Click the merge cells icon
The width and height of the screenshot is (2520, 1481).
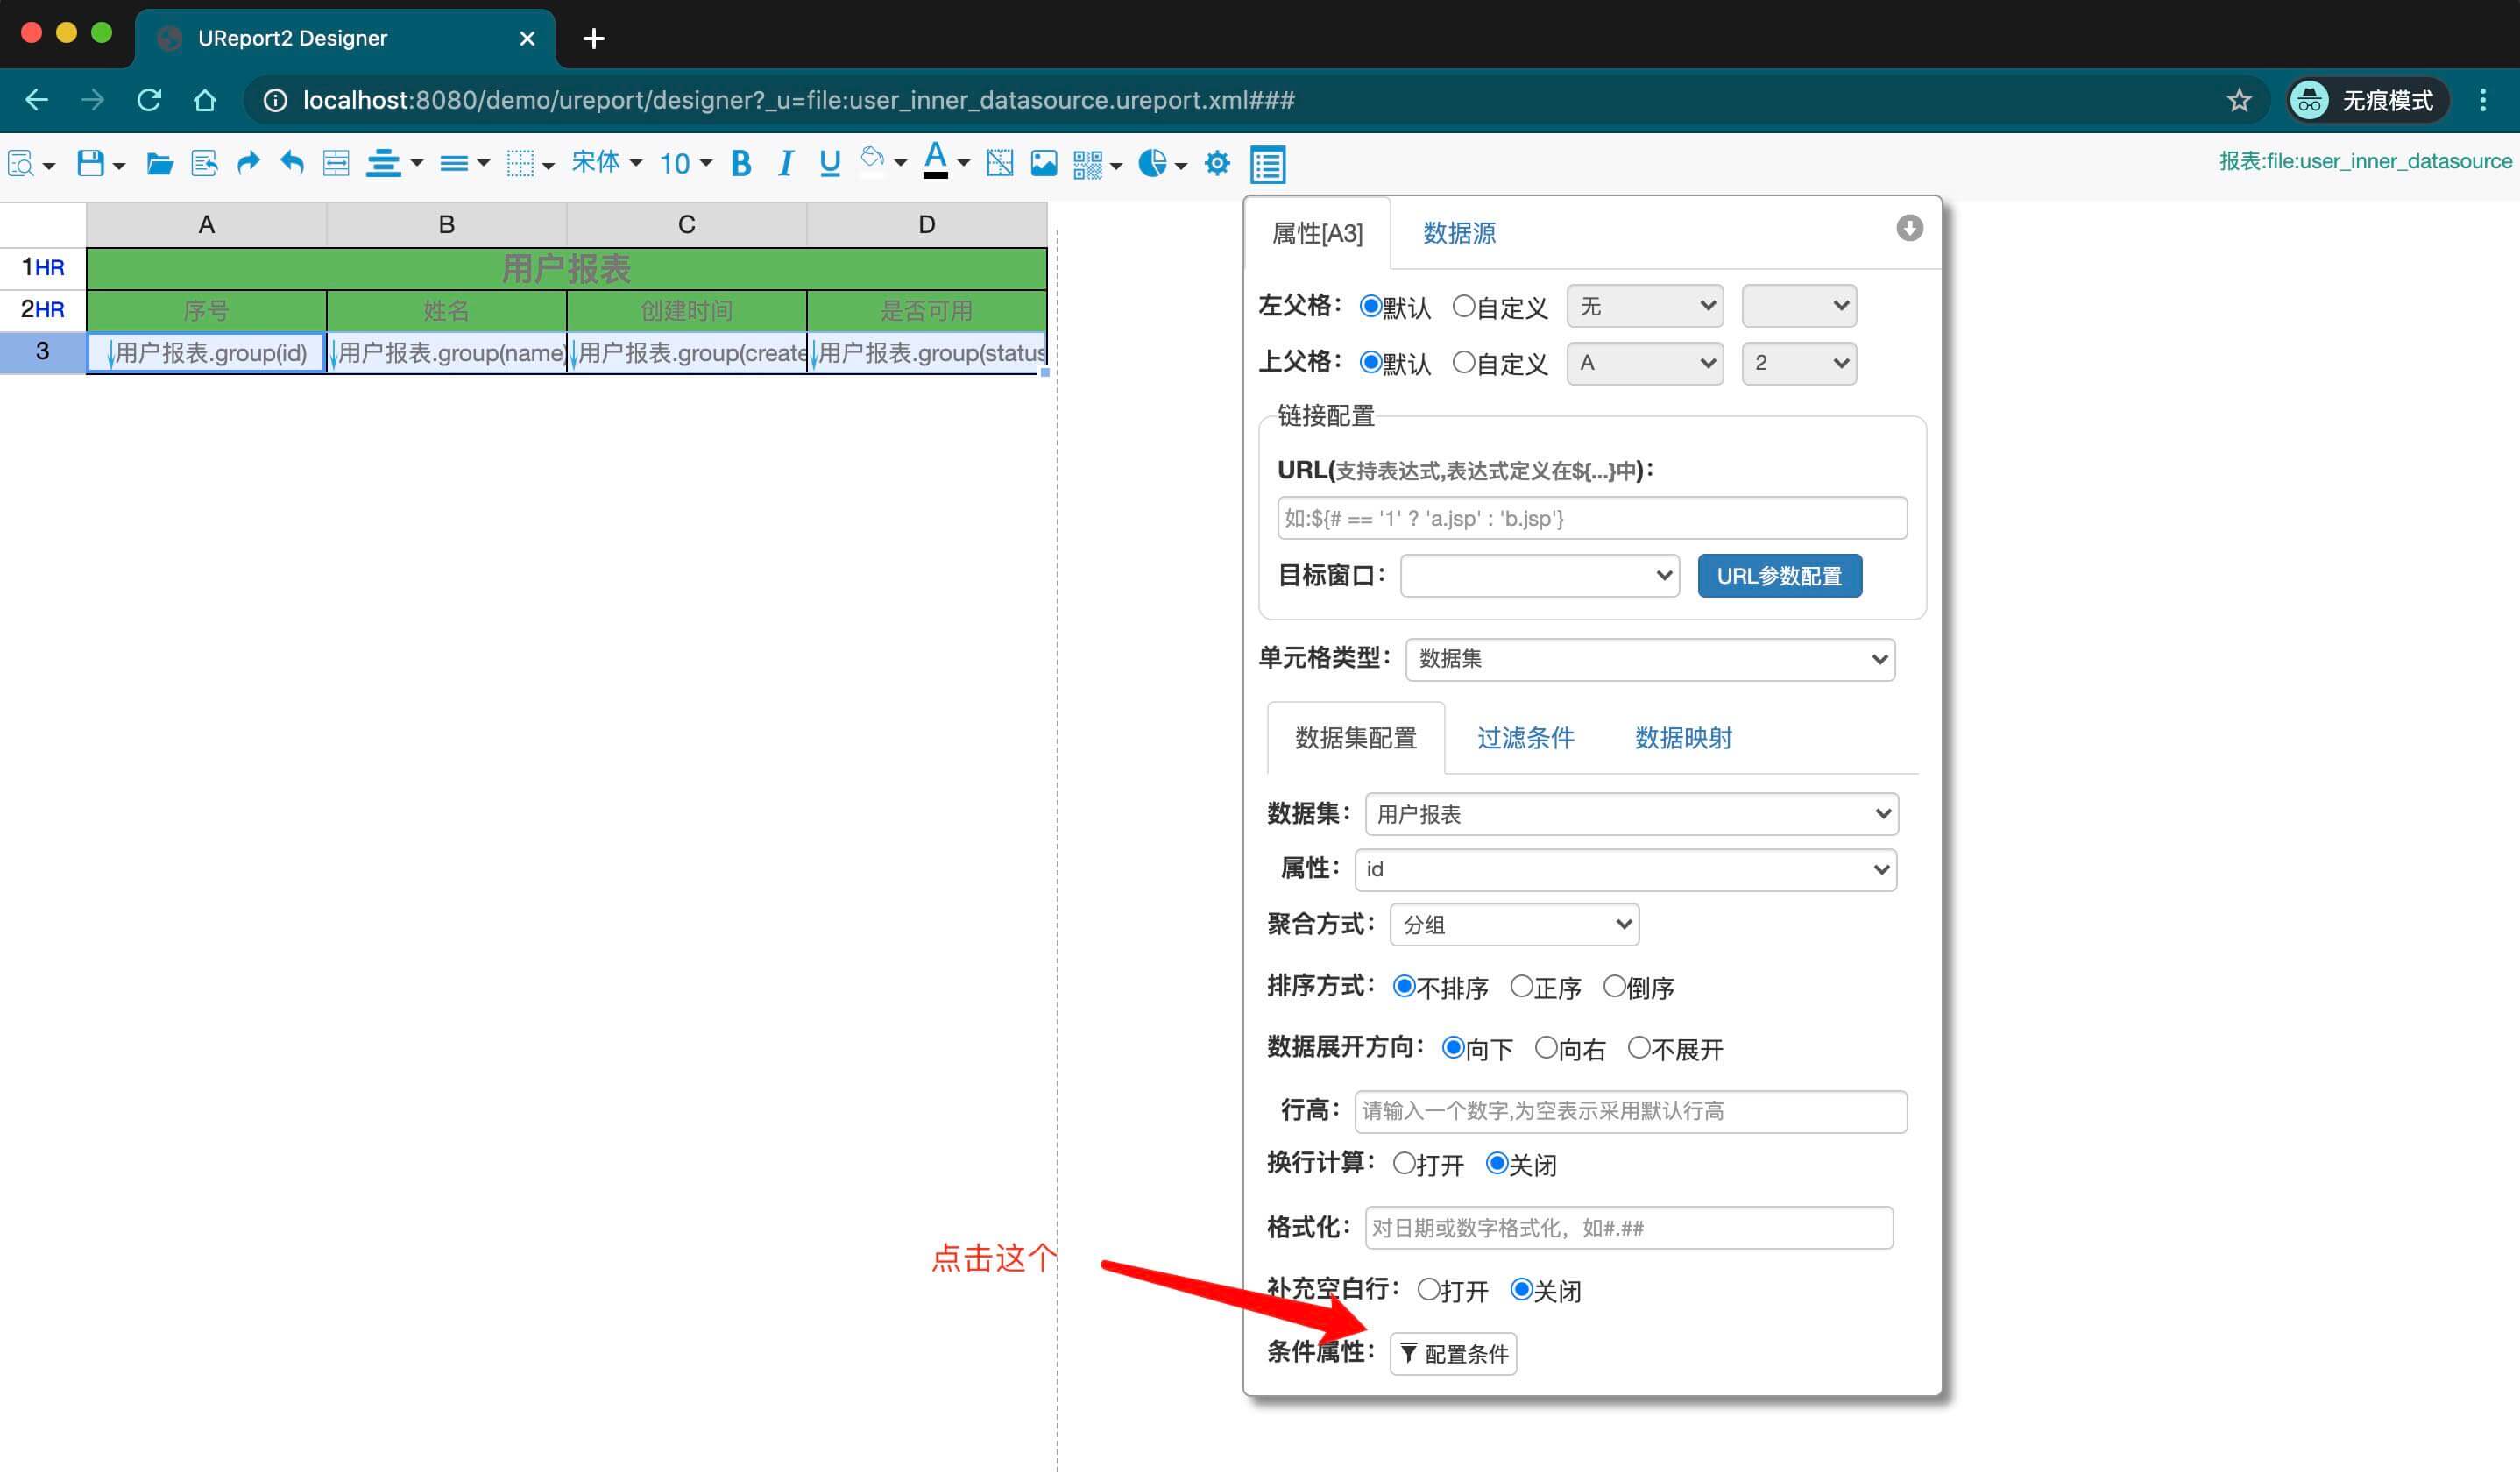336,163
